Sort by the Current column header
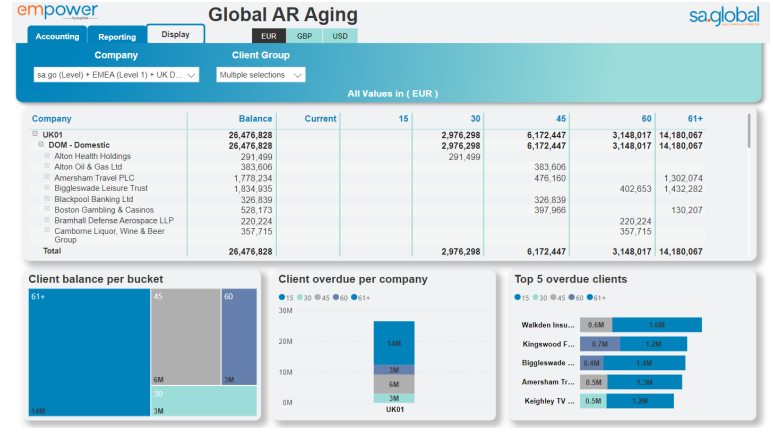The image size is (773, 434). 320,118
